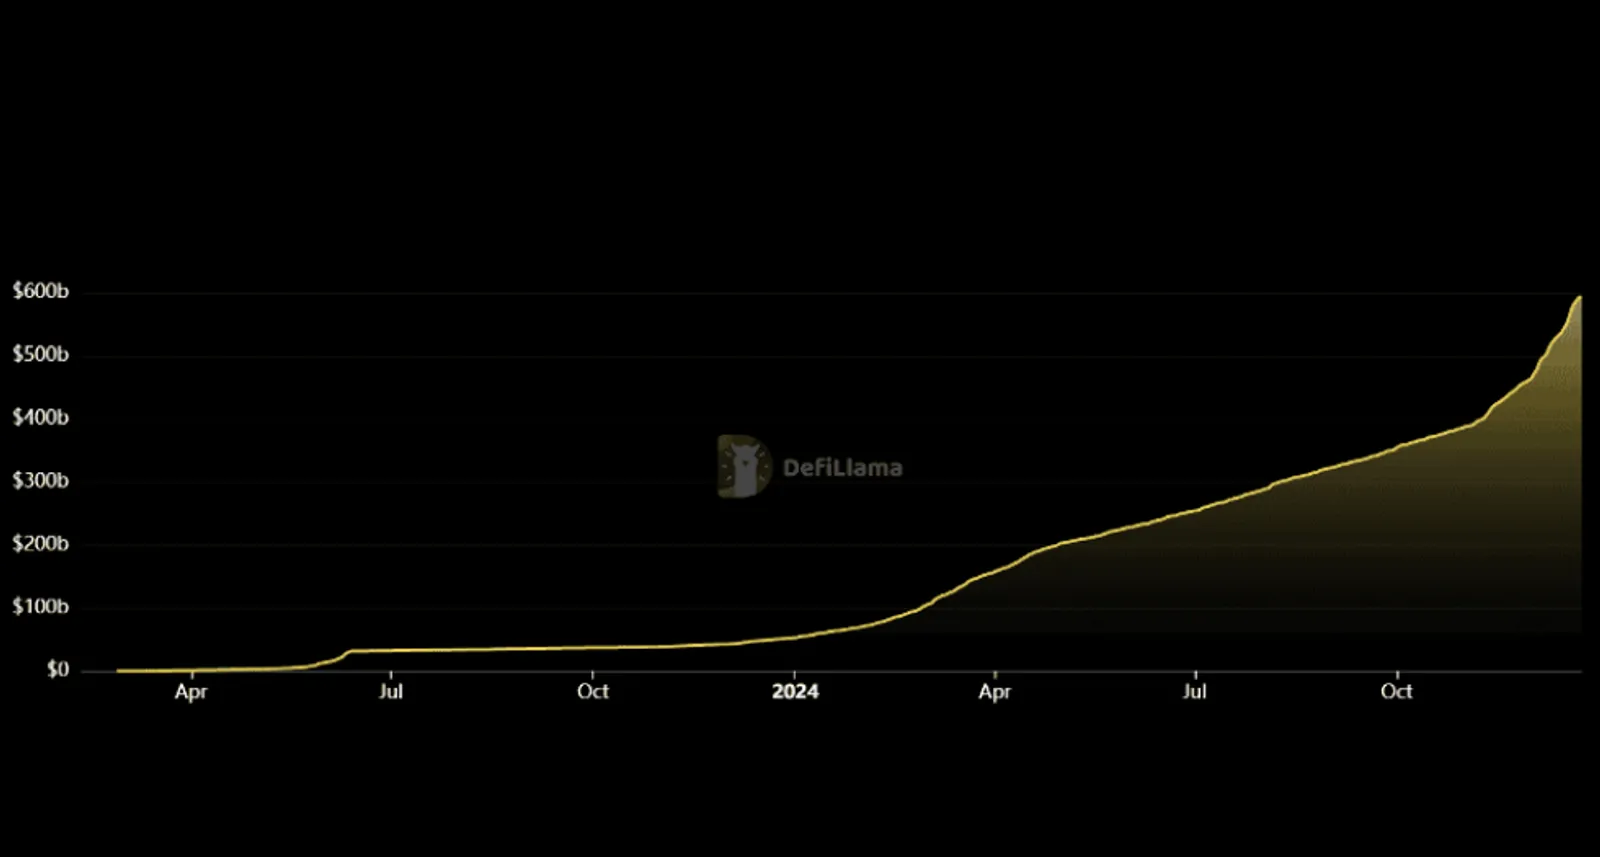Pick the $200b y-axis label
1600x857 pixels.
(x=40, y=543)
